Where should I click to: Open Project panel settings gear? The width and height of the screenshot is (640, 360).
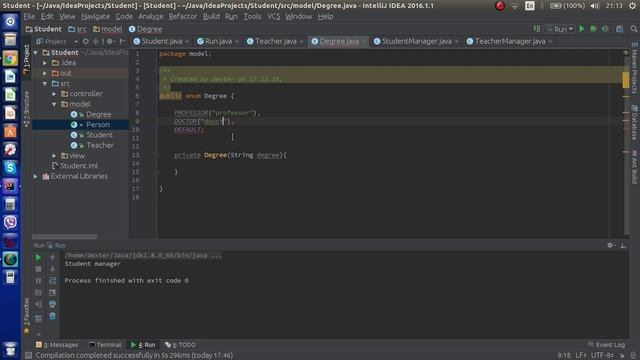(110, 41)
